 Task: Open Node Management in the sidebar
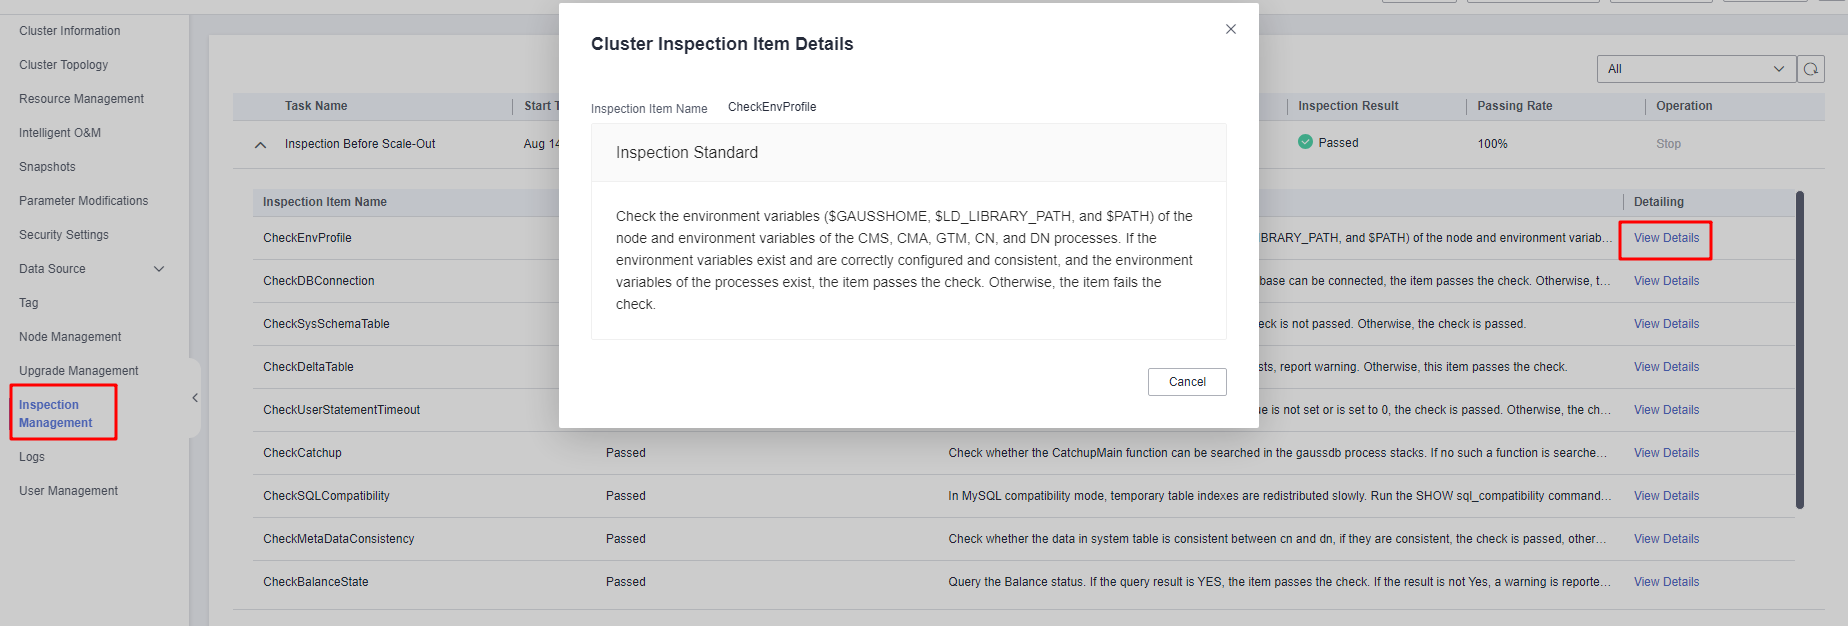(70, 337)
